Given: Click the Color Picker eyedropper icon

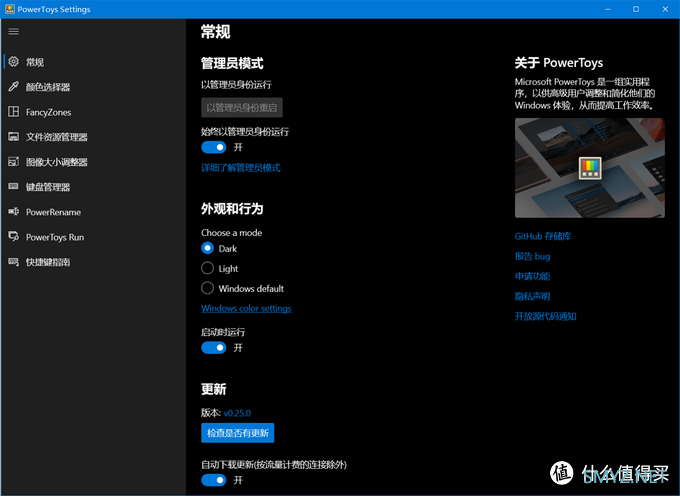Looking at the screenshot, I should [x=13, y=87].
